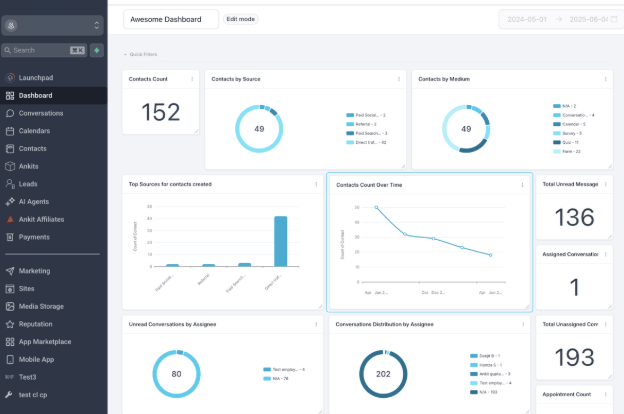This screenshot has height=414, width=624.
Task: Click the Conversations chat bubble icon
Action: point(10,113)
